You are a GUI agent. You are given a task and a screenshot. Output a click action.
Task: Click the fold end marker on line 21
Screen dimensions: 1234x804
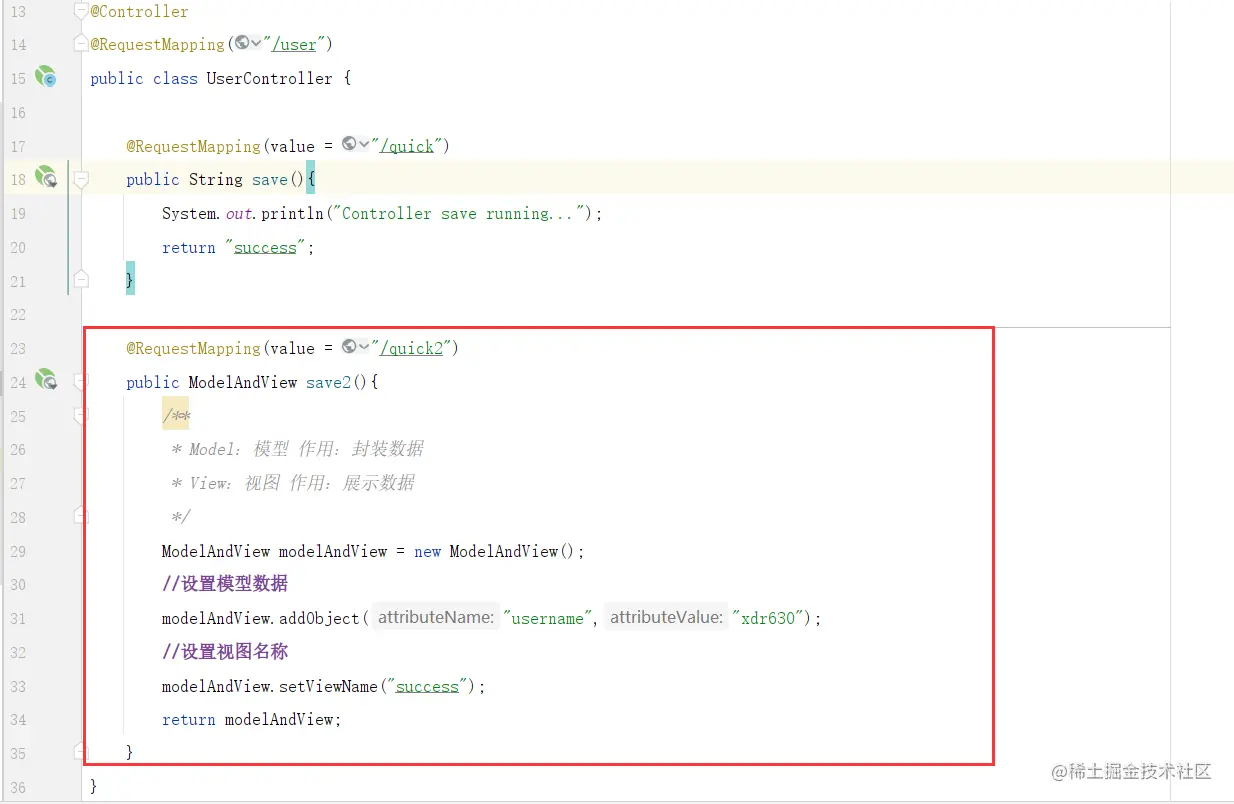[x=81, y=279]
